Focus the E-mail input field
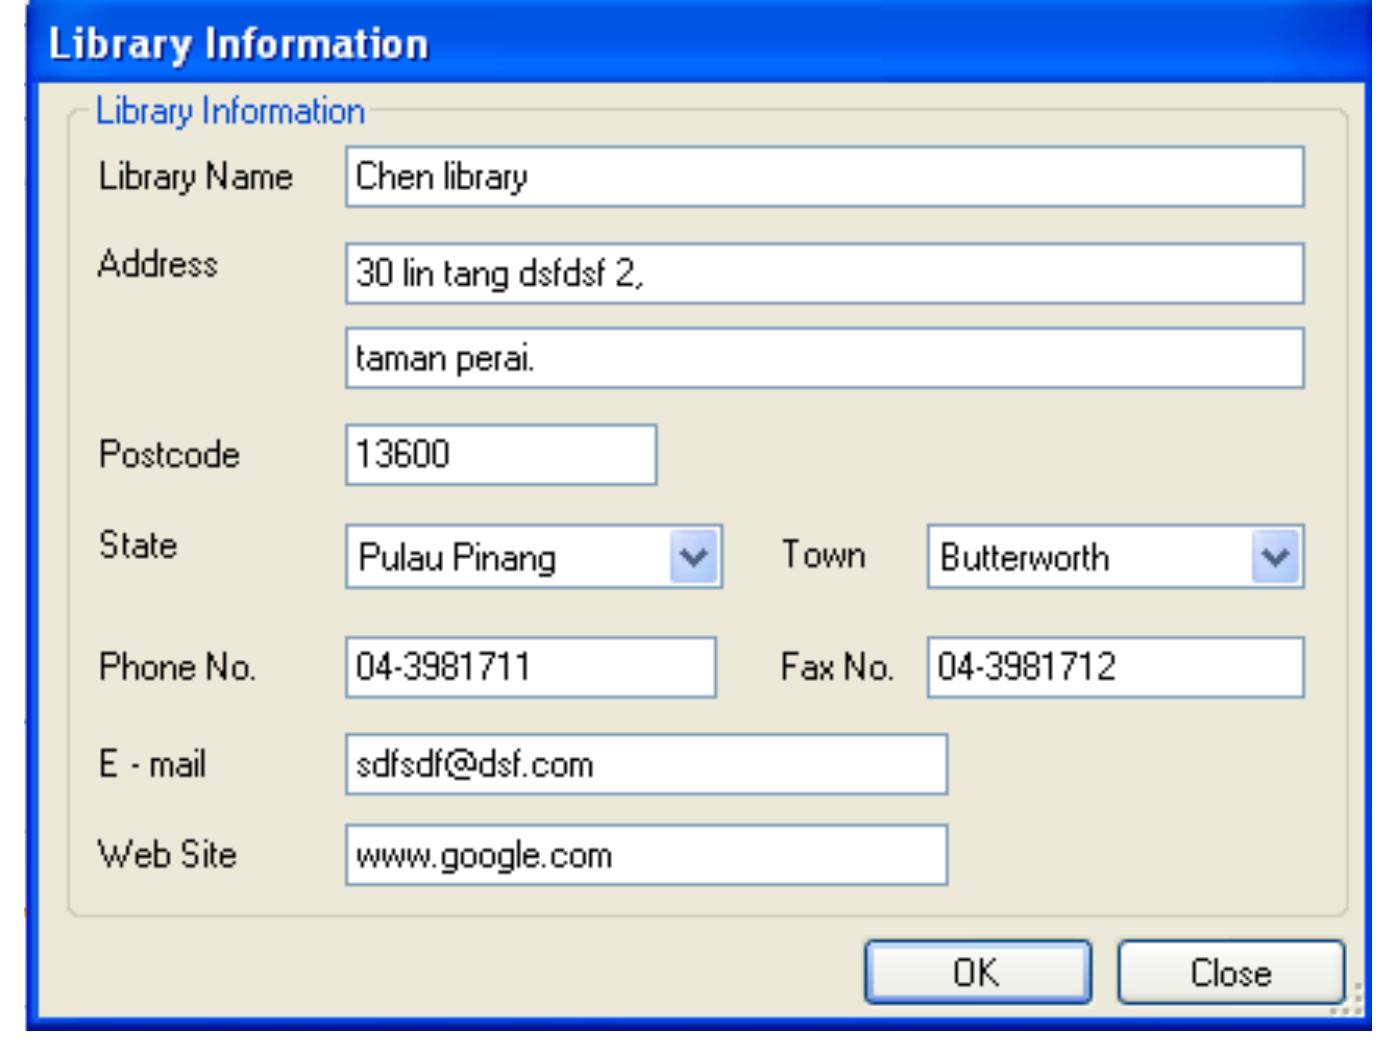This screenshot has width=1398, height=1043. (646, 765)
